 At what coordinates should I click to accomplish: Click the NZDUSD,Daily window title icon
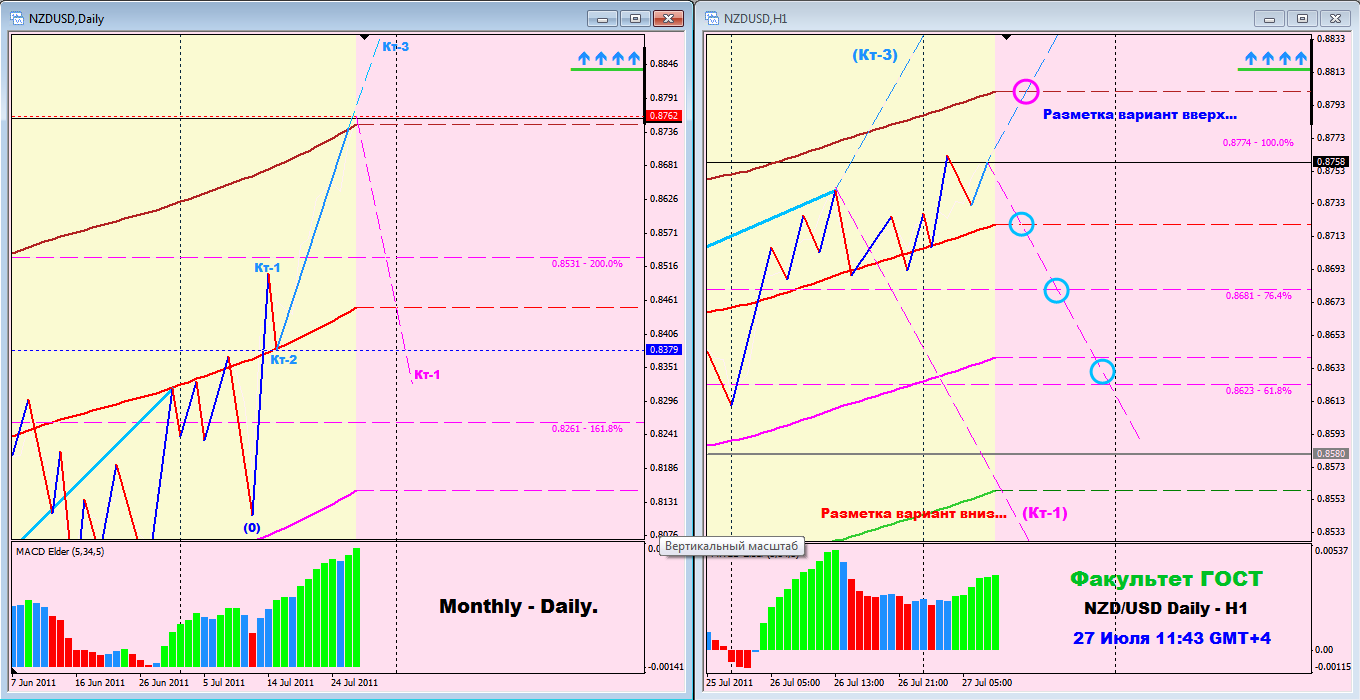pyautogui.click(x=15, y=18)
